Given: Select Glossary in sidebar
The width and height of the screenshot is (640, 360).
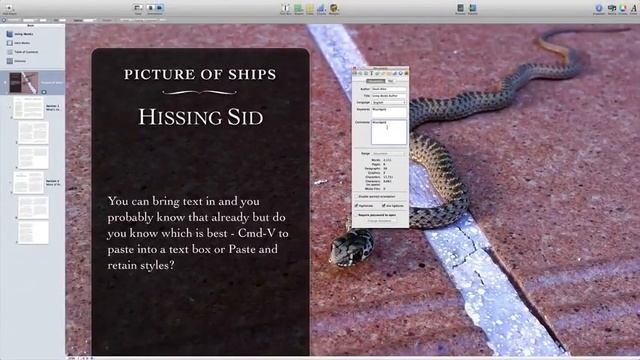Looking at the screenshot, I should [16, 61].
